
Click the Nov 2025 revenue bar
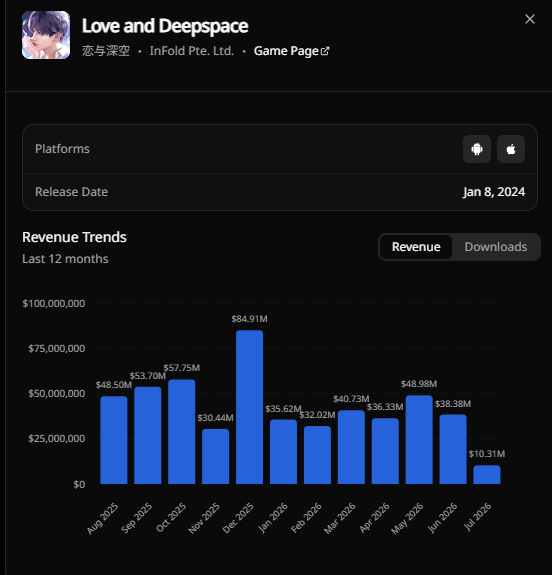pos(215,456)
